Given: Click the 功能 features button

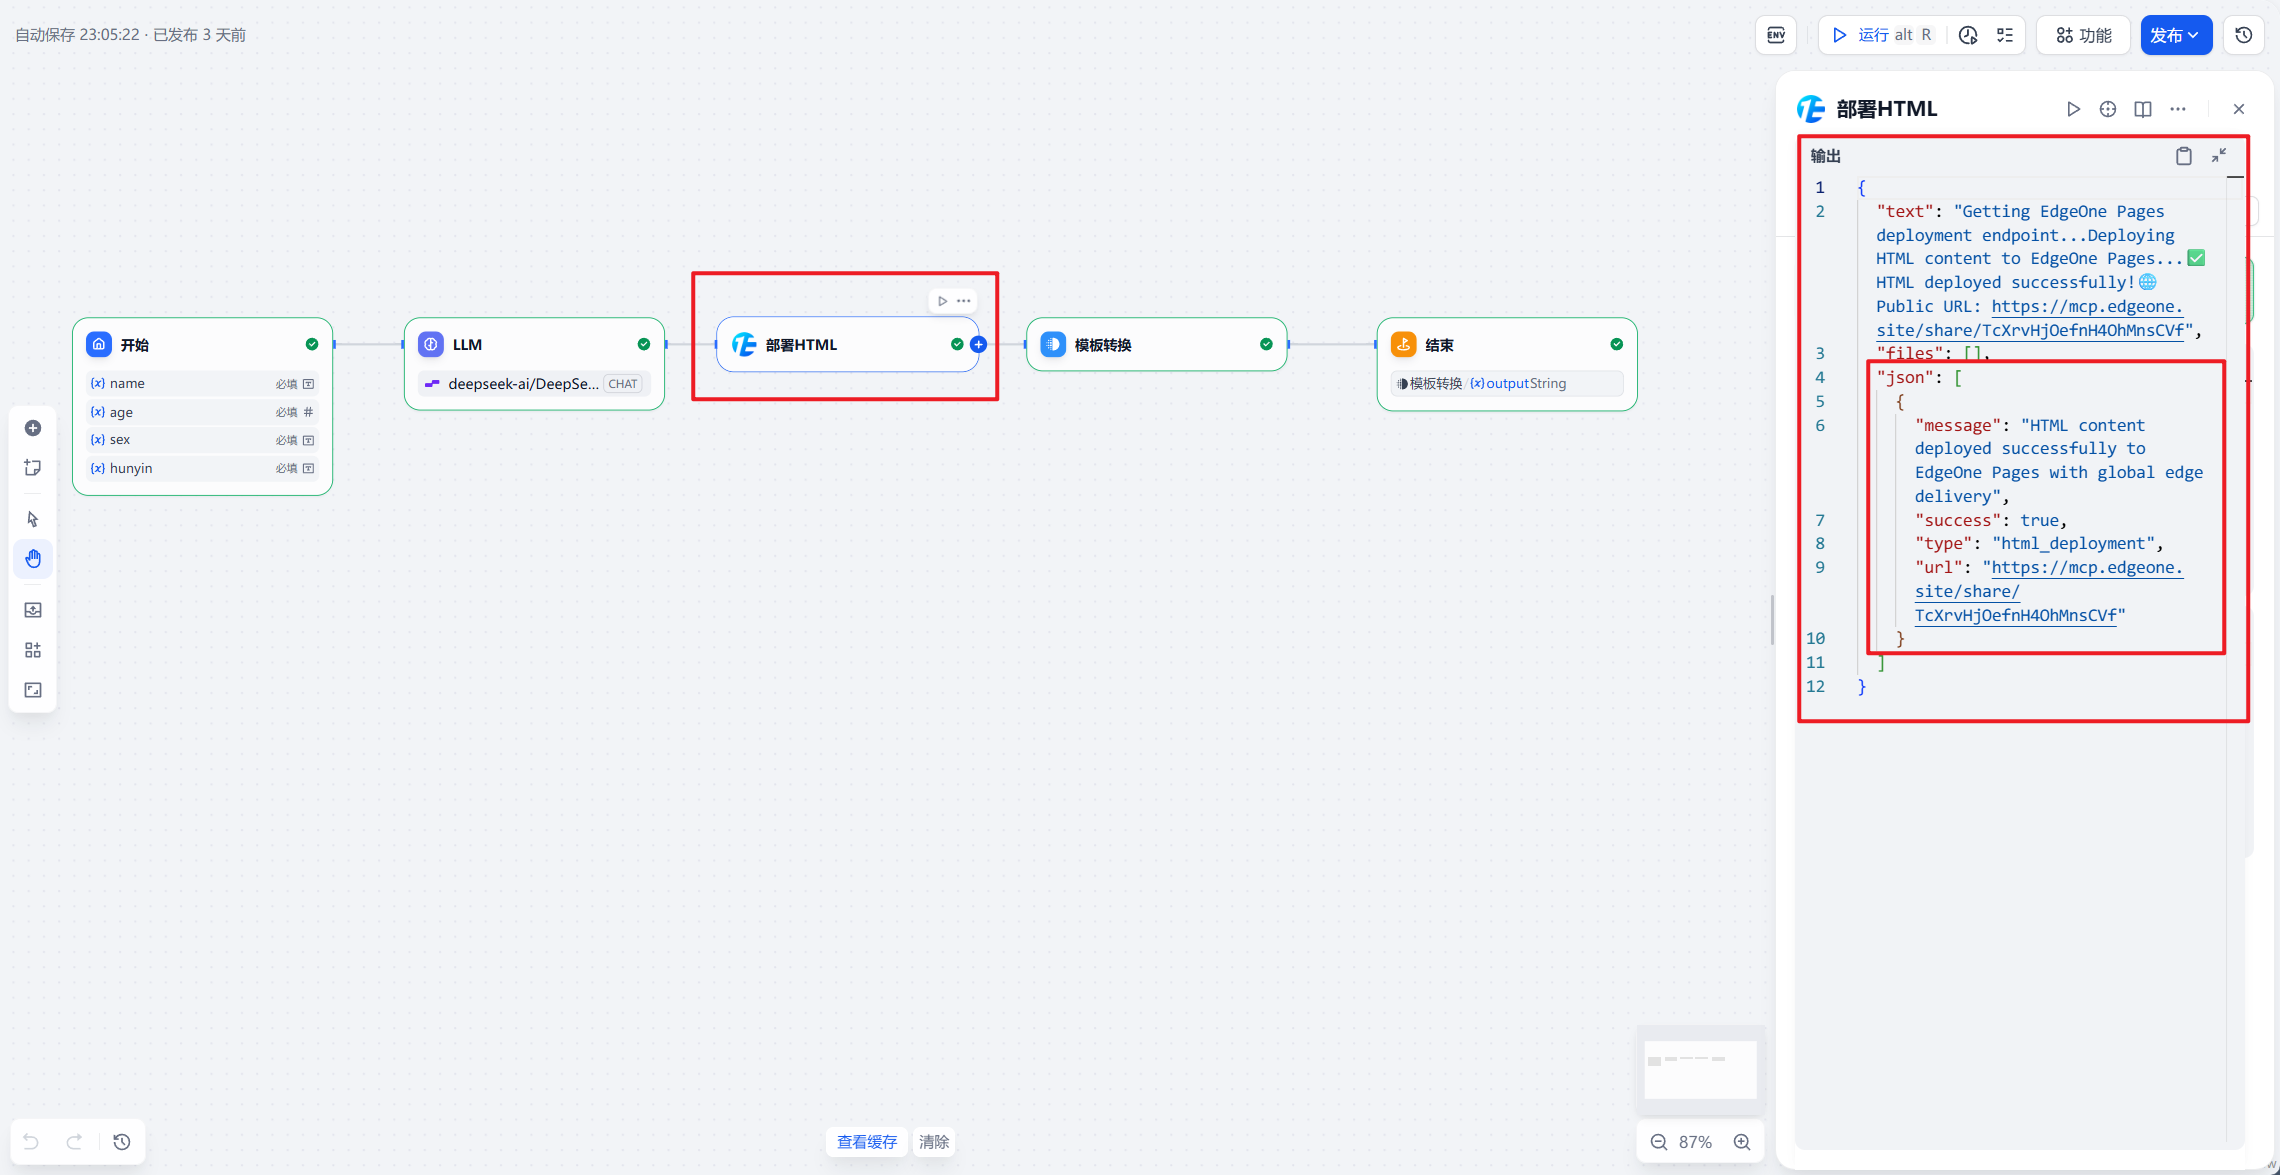Looking at the screenshot, I should [2084, 35].
